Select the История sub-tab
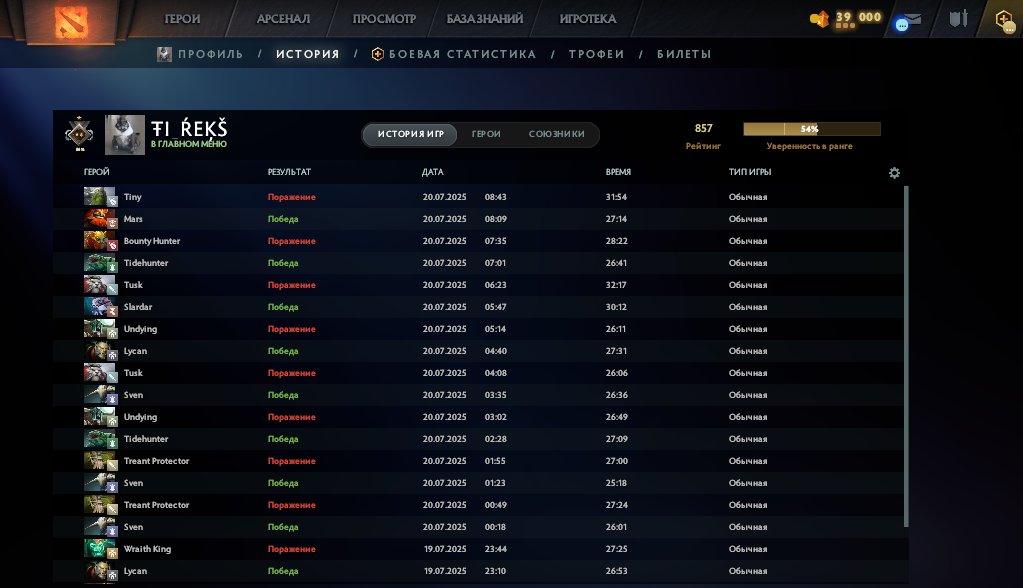Image resolution: width=1023 pixels, height=588 pixels. click(x=308, y=54)
